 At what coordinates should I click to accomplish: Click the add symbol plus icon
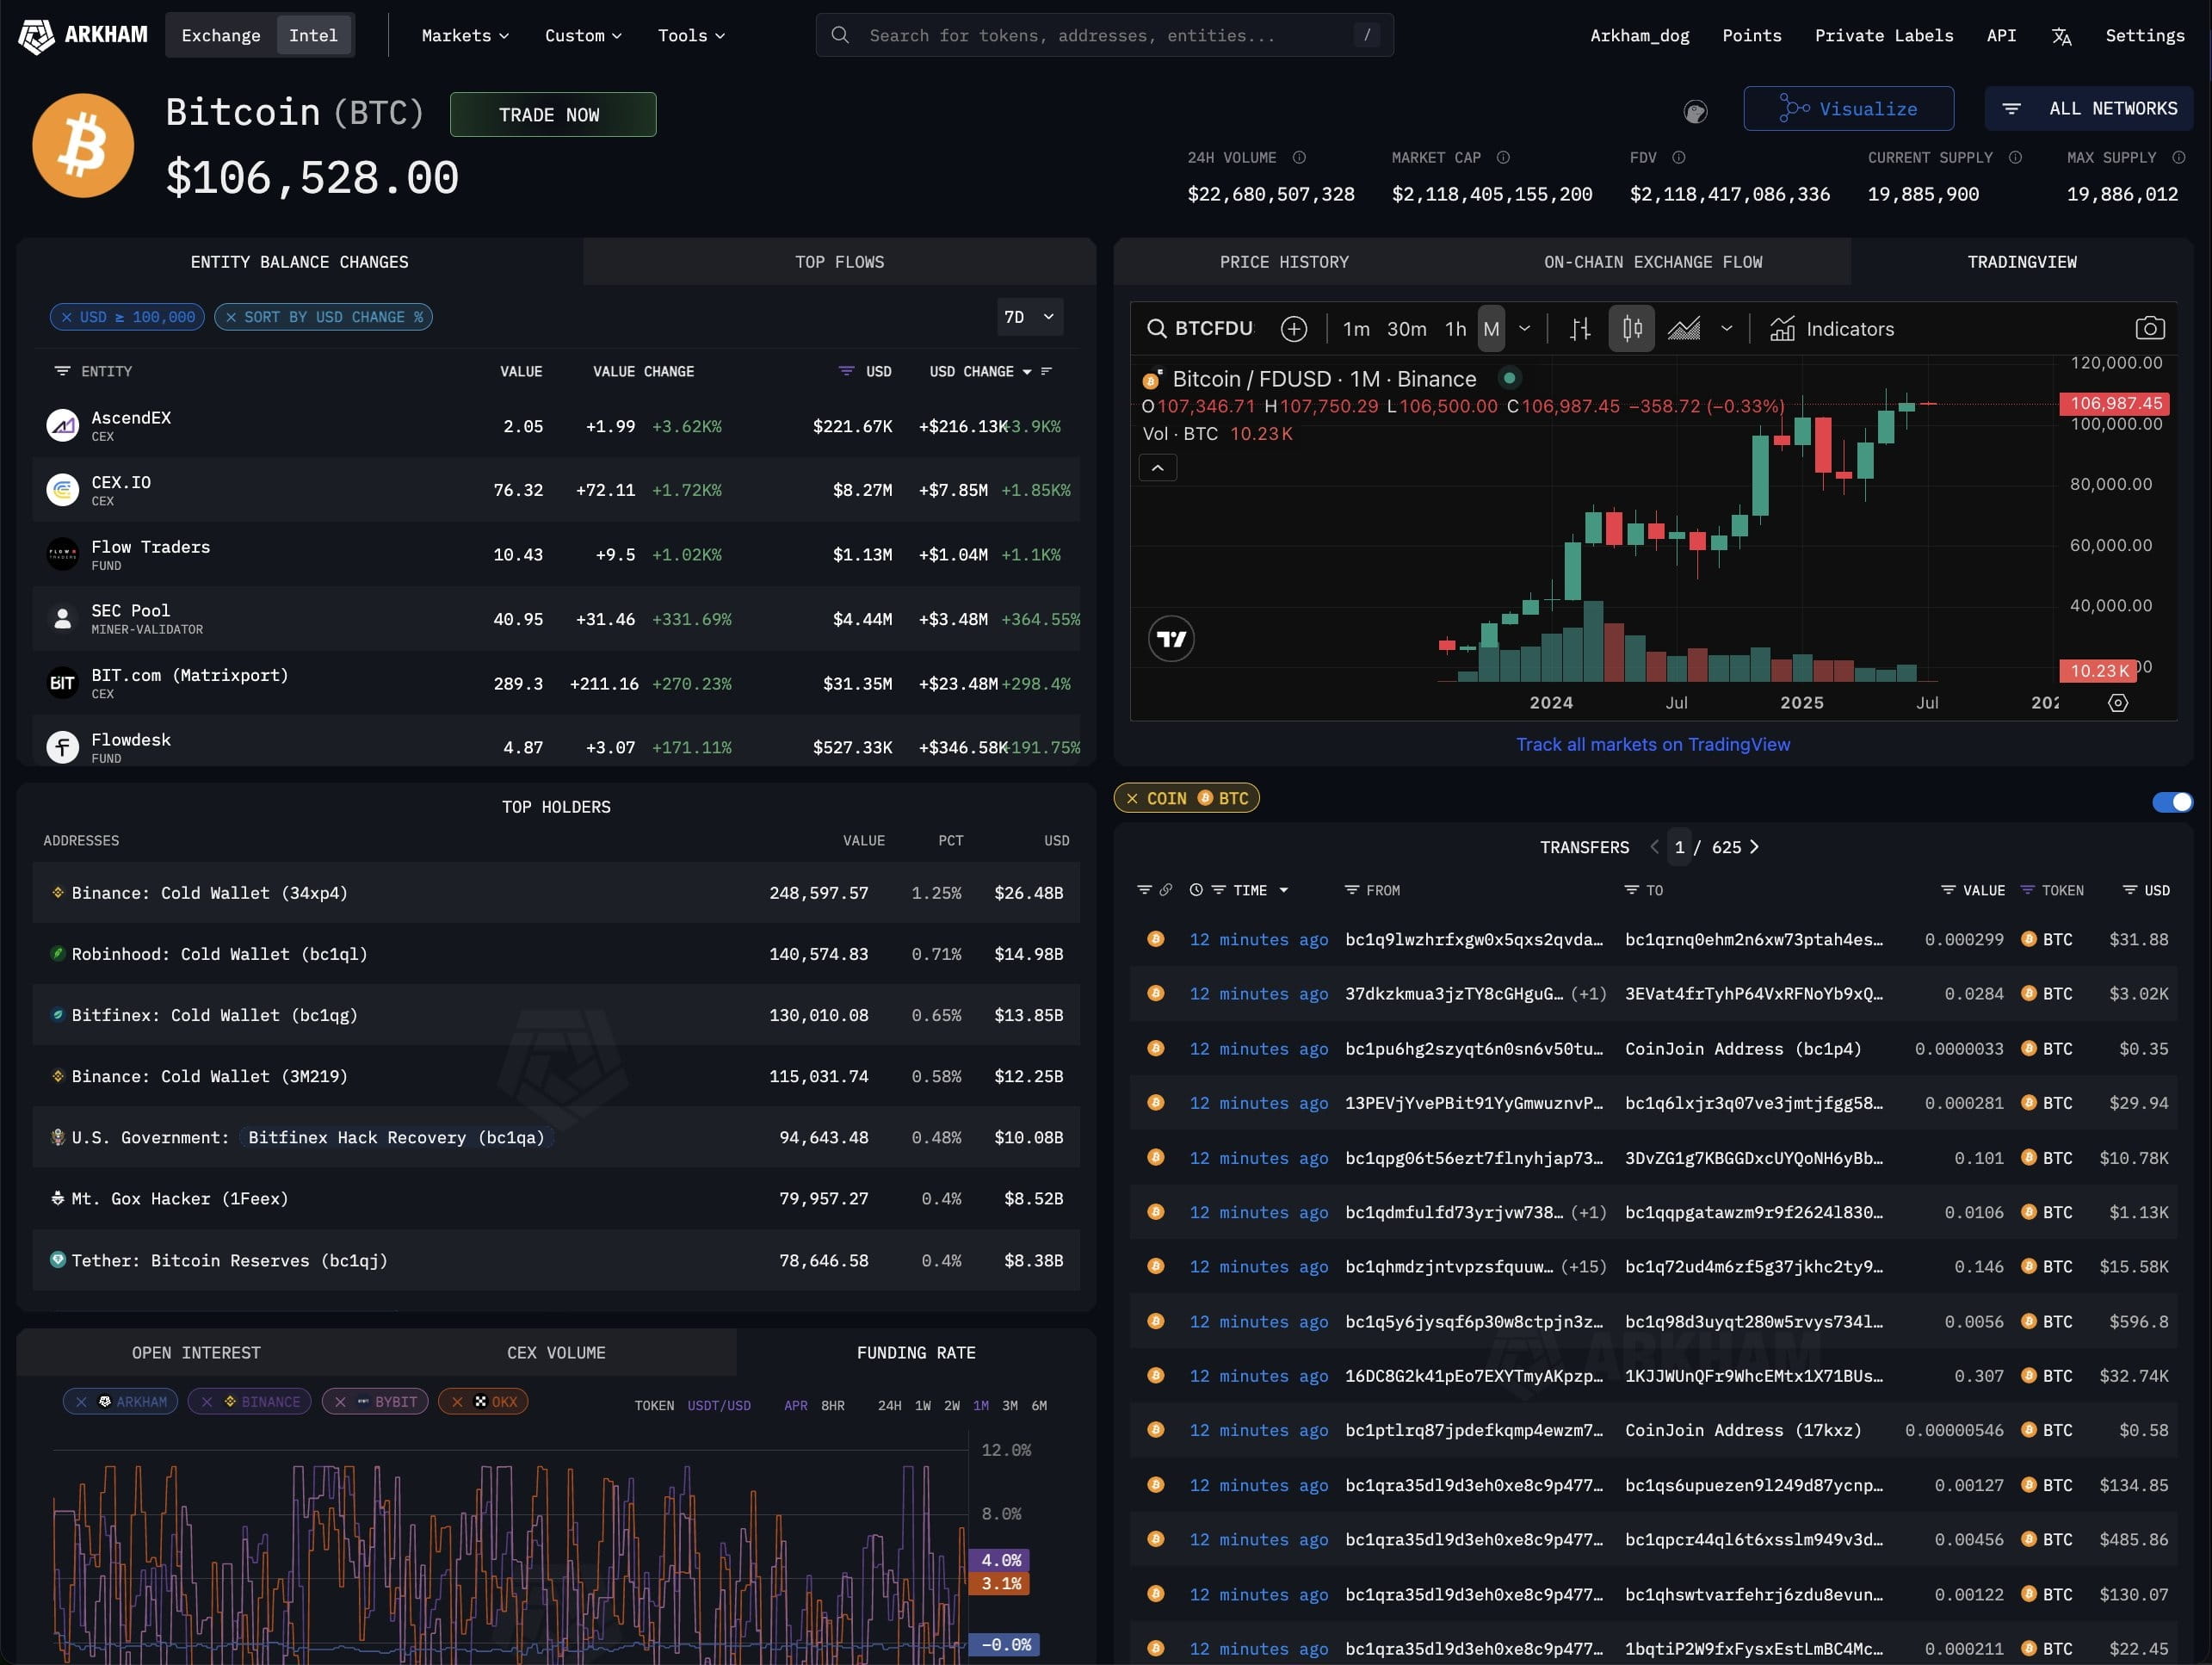(x=1293, y=328)
